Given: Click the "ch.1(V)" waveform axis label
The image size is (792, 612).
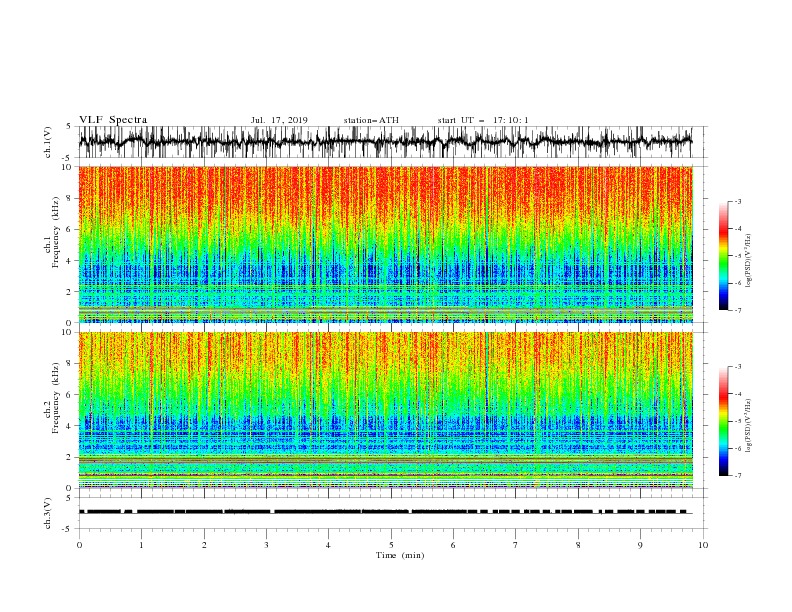Looking at the screenshot, I should [x=48, y=142].
